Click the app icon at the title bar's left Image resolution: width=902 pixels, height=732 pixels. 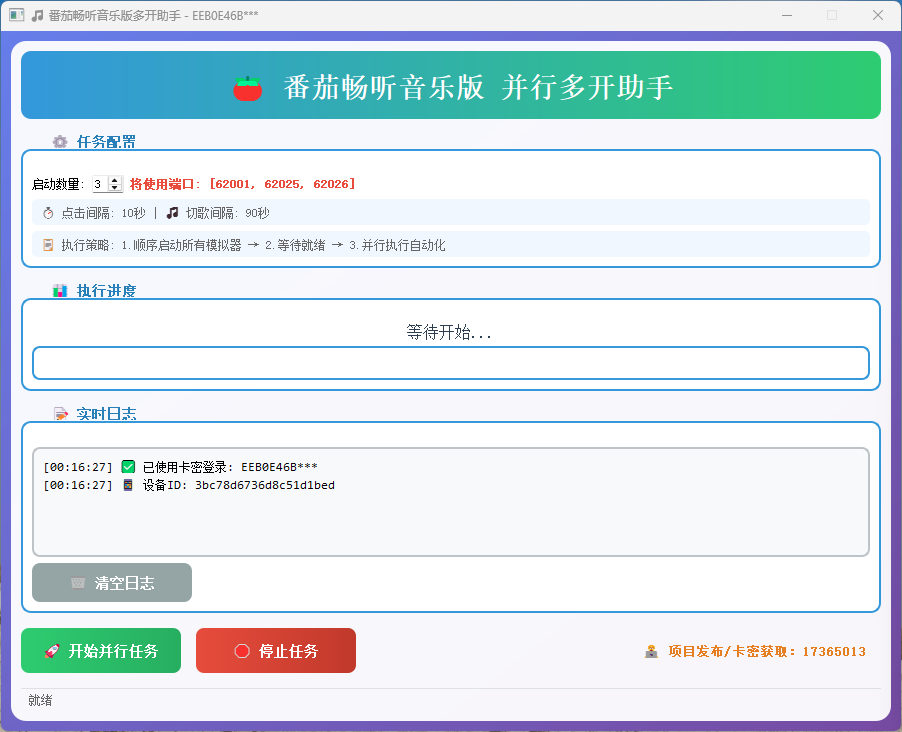[17, 15]
